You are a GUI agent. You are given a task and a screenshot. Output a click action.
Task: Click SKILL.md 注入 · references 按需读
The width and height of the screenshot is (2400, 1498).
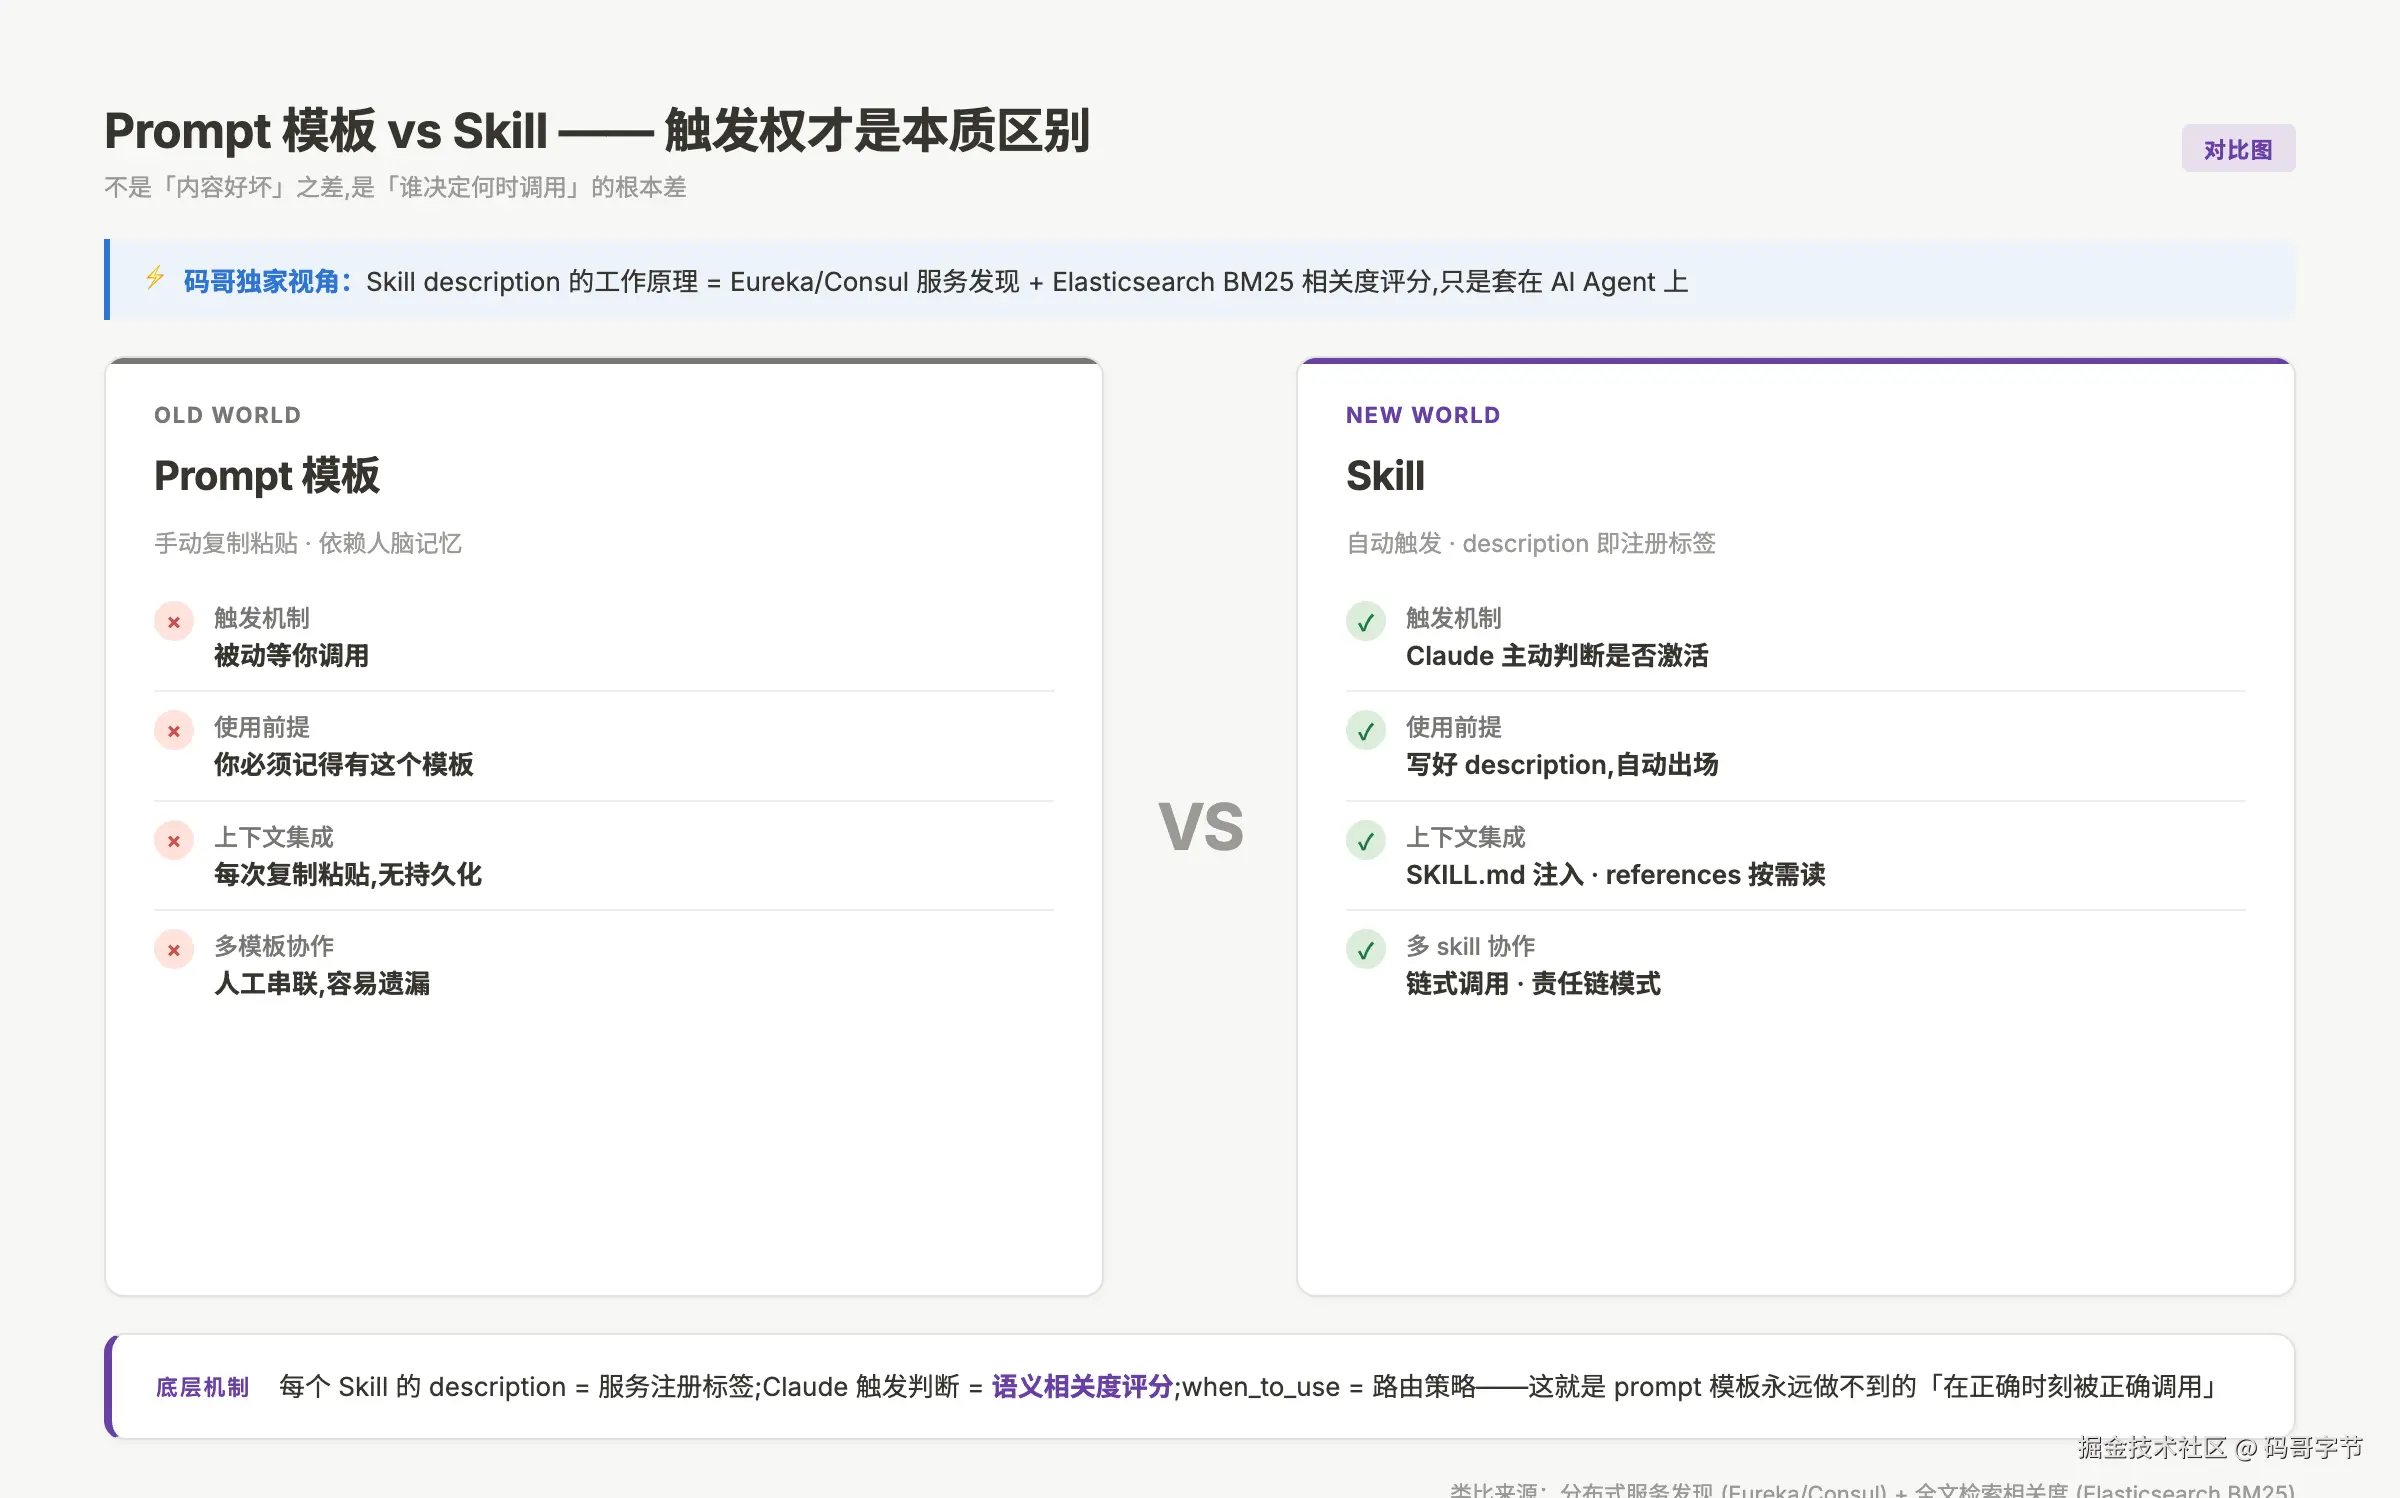point(1616,875)
